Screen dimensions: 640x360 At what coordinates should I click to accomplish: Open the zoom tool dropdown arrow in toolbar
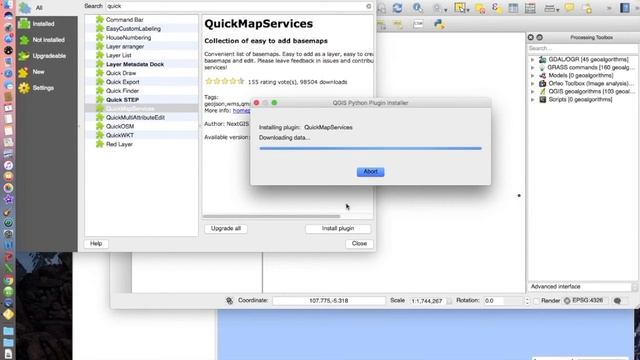pos(446,9)
